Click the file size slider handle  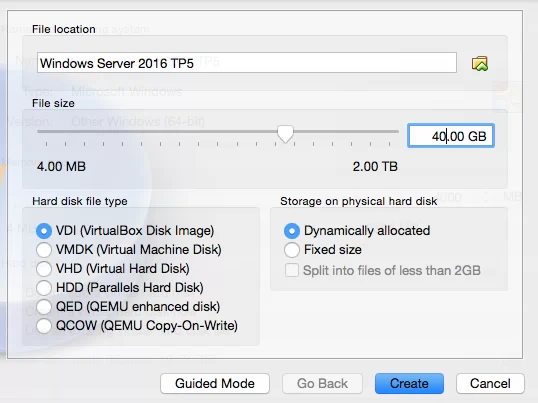pyautogui.click(x=285, y=134)
